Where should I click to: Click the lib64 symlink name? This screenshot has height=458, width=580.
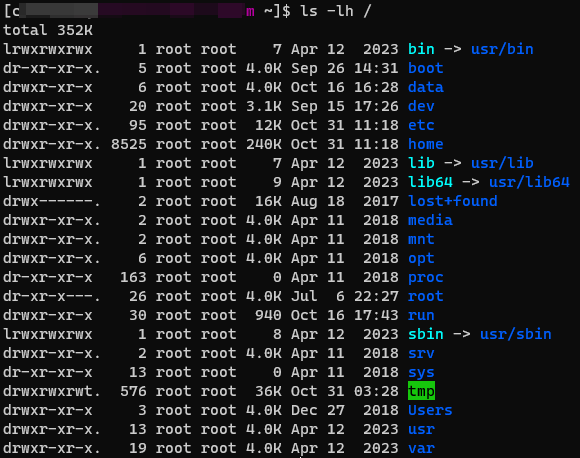(x=430, y=182)
